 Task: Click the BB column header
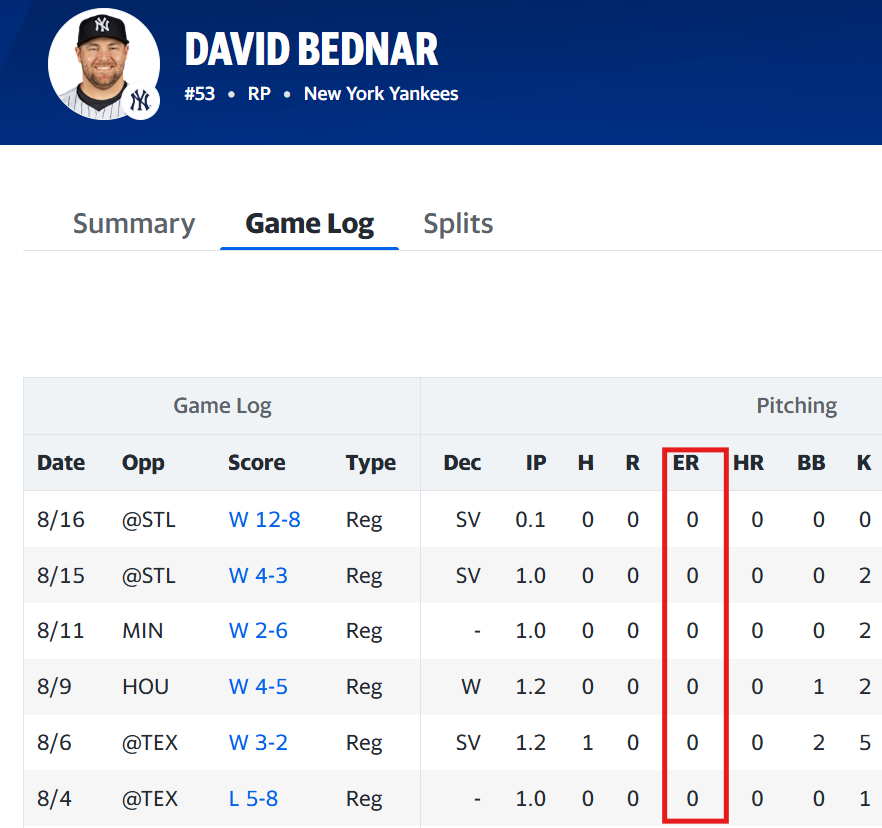coord(811,463)
